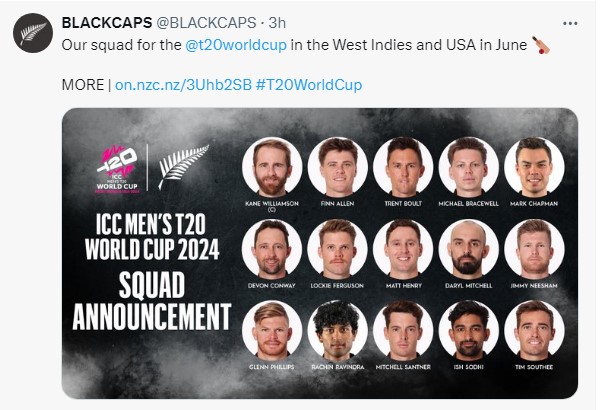
Task: Click Michael Bracewell's portrait
Action: (x=468, y=167)
